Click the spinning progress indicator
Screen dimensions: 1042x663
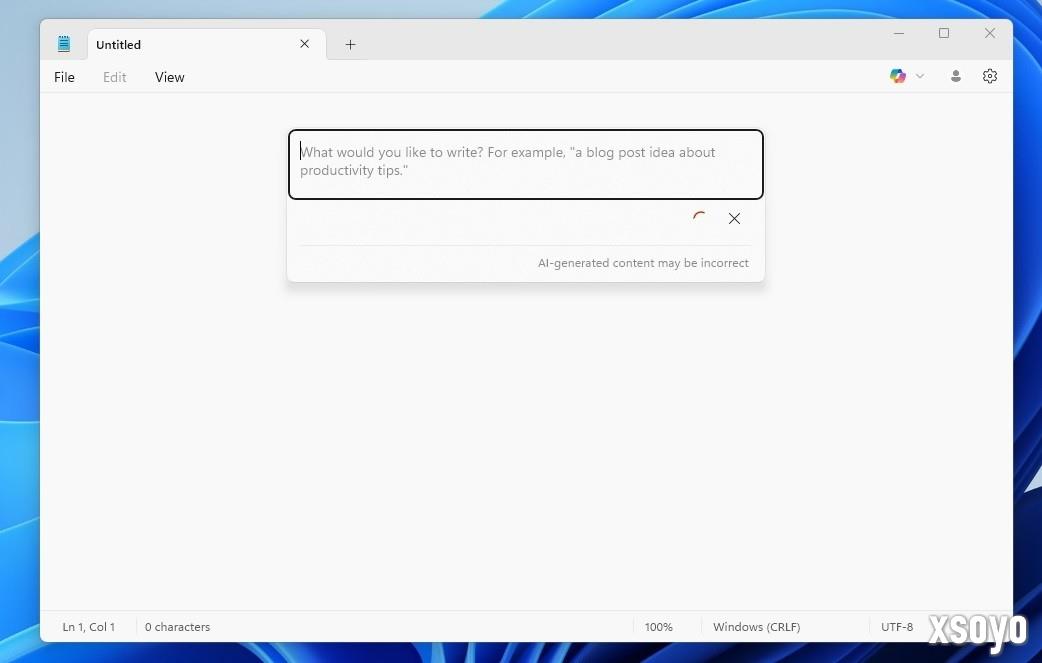point(700,218)
